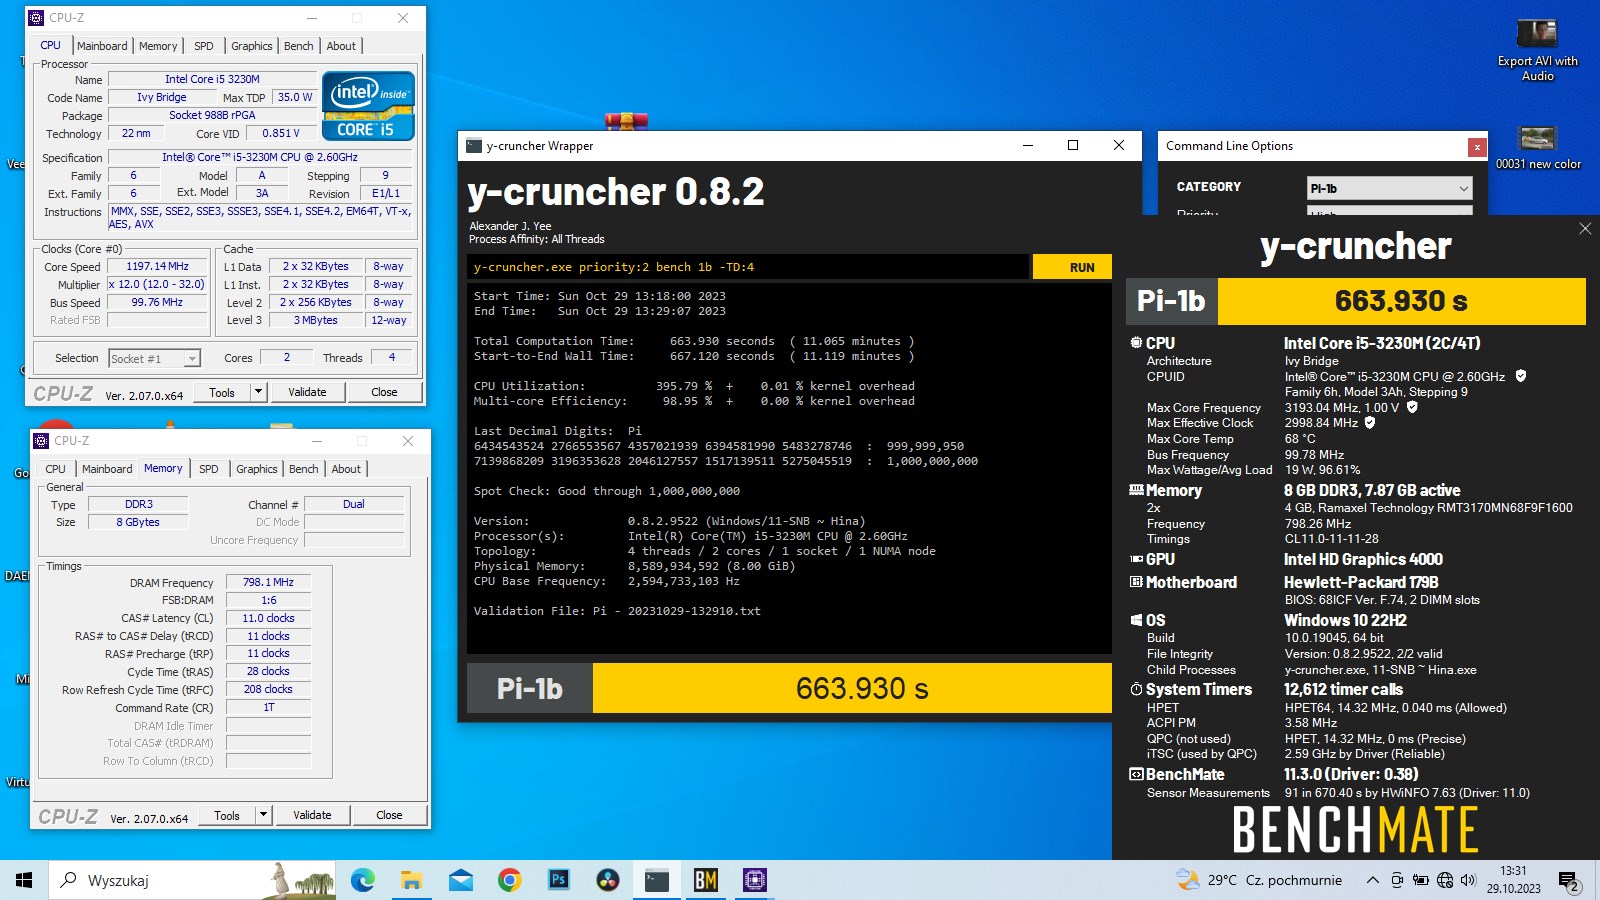This screenshot has height=900, width=1600.
Task: Expand Tools arrow in upper CPU-Z window
Action: click(x=259, y=392)
